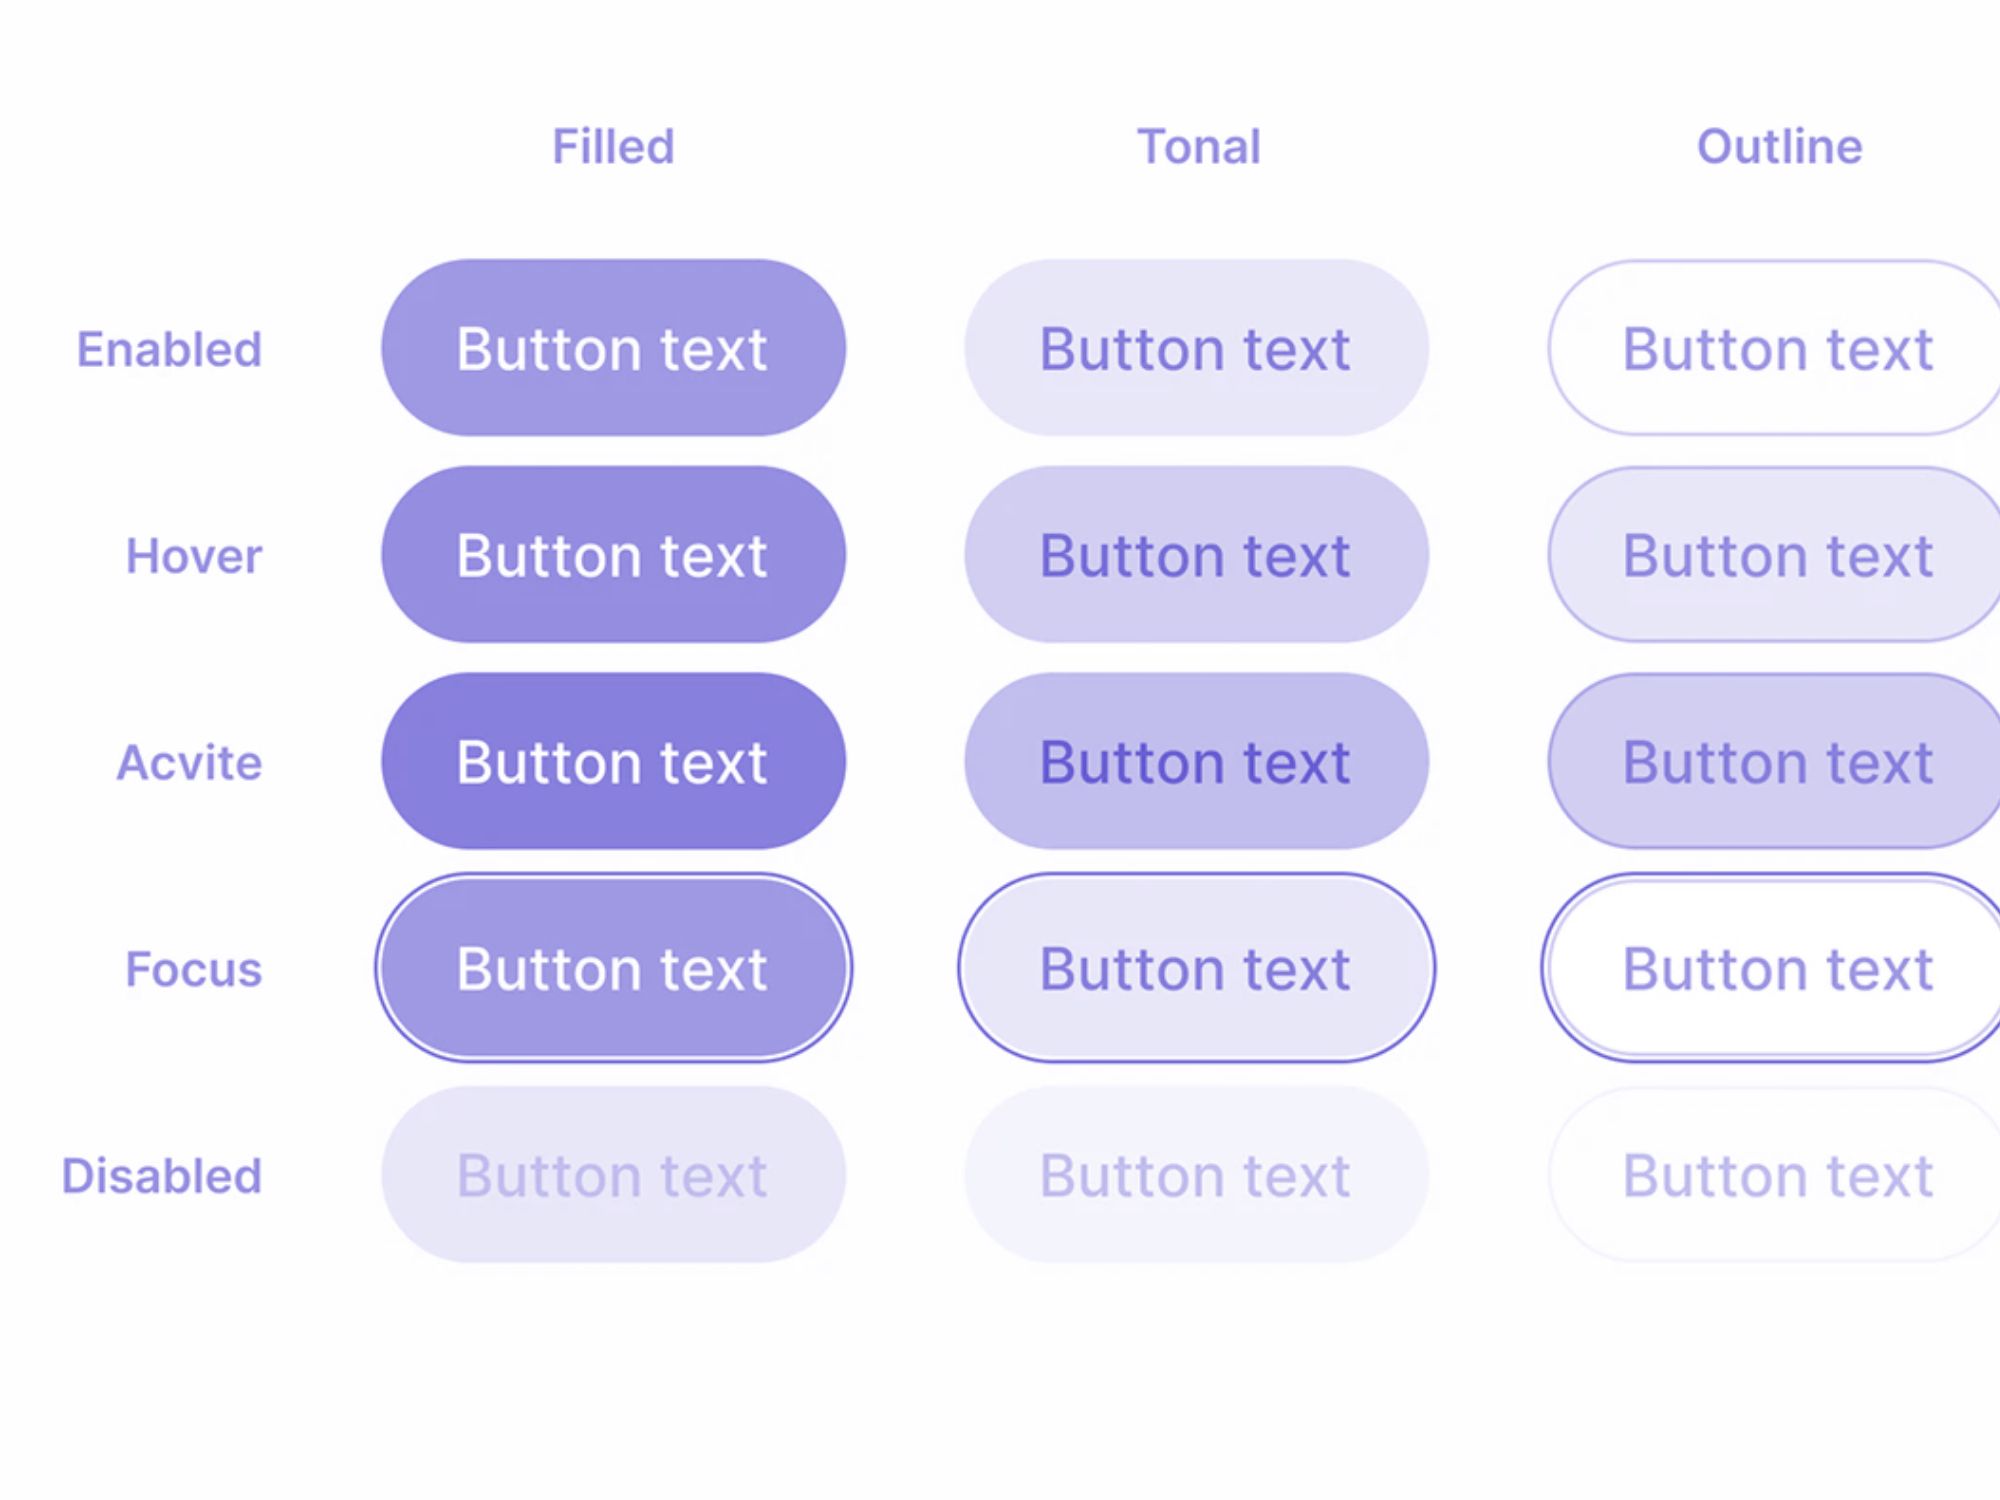Select the Tonal Focus state button
The width and height of the screenshot is (2000, 1500).
point(1196,968)
